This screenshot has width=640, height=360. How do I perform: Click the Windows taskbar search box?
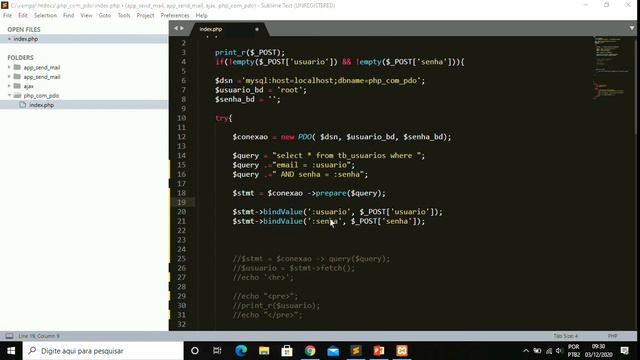pyautogui.click(x=103, y=351)
